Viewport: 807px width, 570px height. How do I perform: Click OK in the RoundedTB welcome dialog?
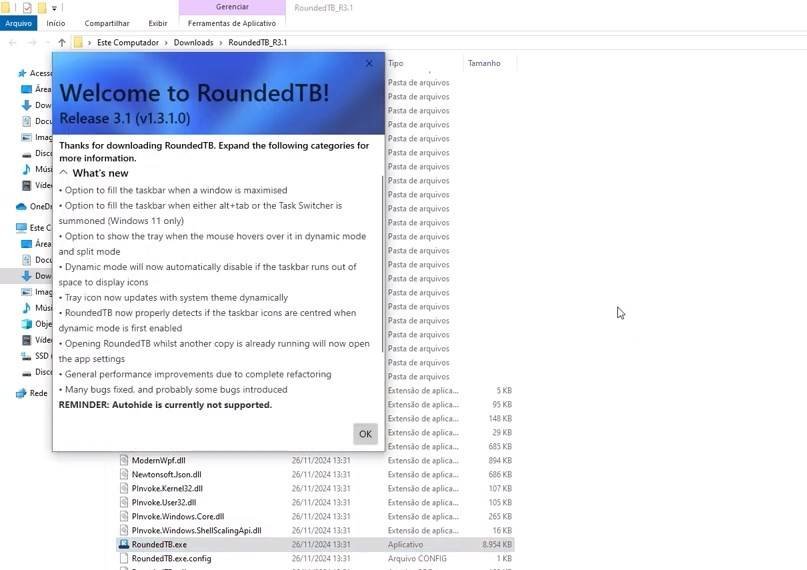(x=365, y=434)
